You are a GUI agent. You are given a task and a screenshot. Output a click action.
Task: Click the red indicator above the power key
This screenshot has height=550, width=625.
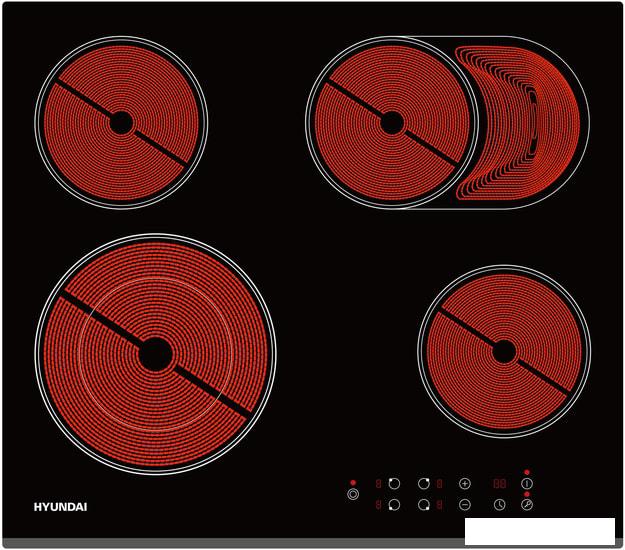point(527,472)
